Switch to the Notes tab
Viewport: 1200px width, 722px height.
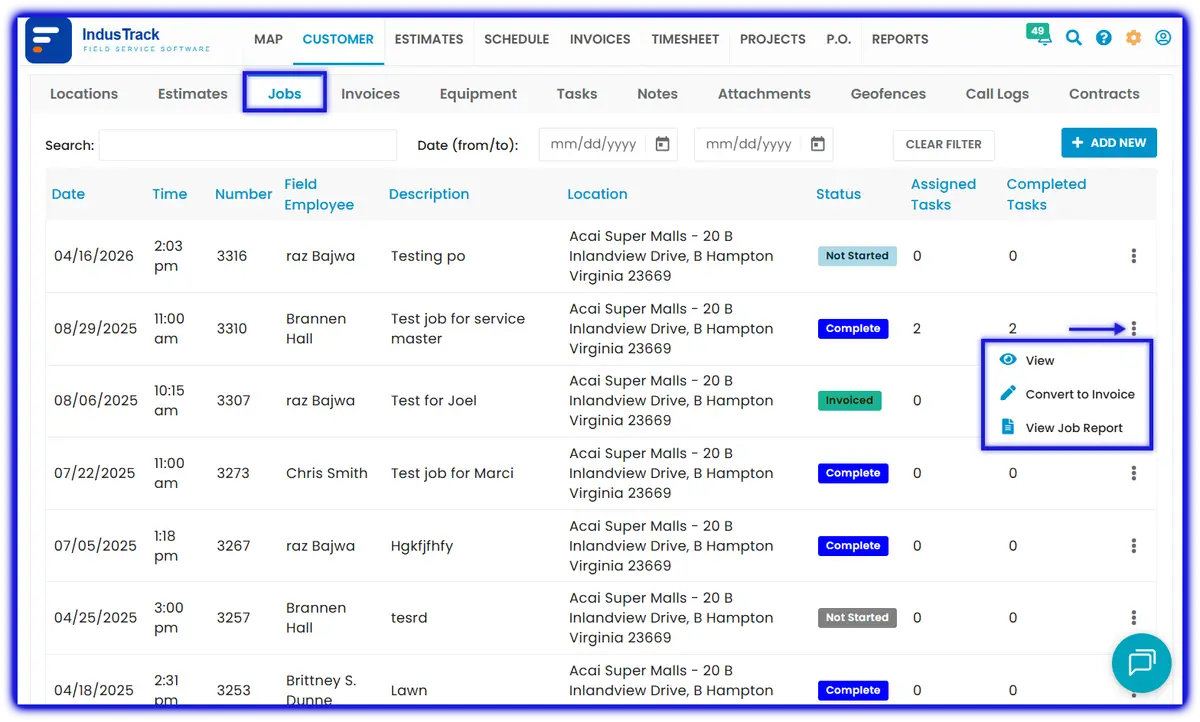pyautogui.click(x=657, y=94)
